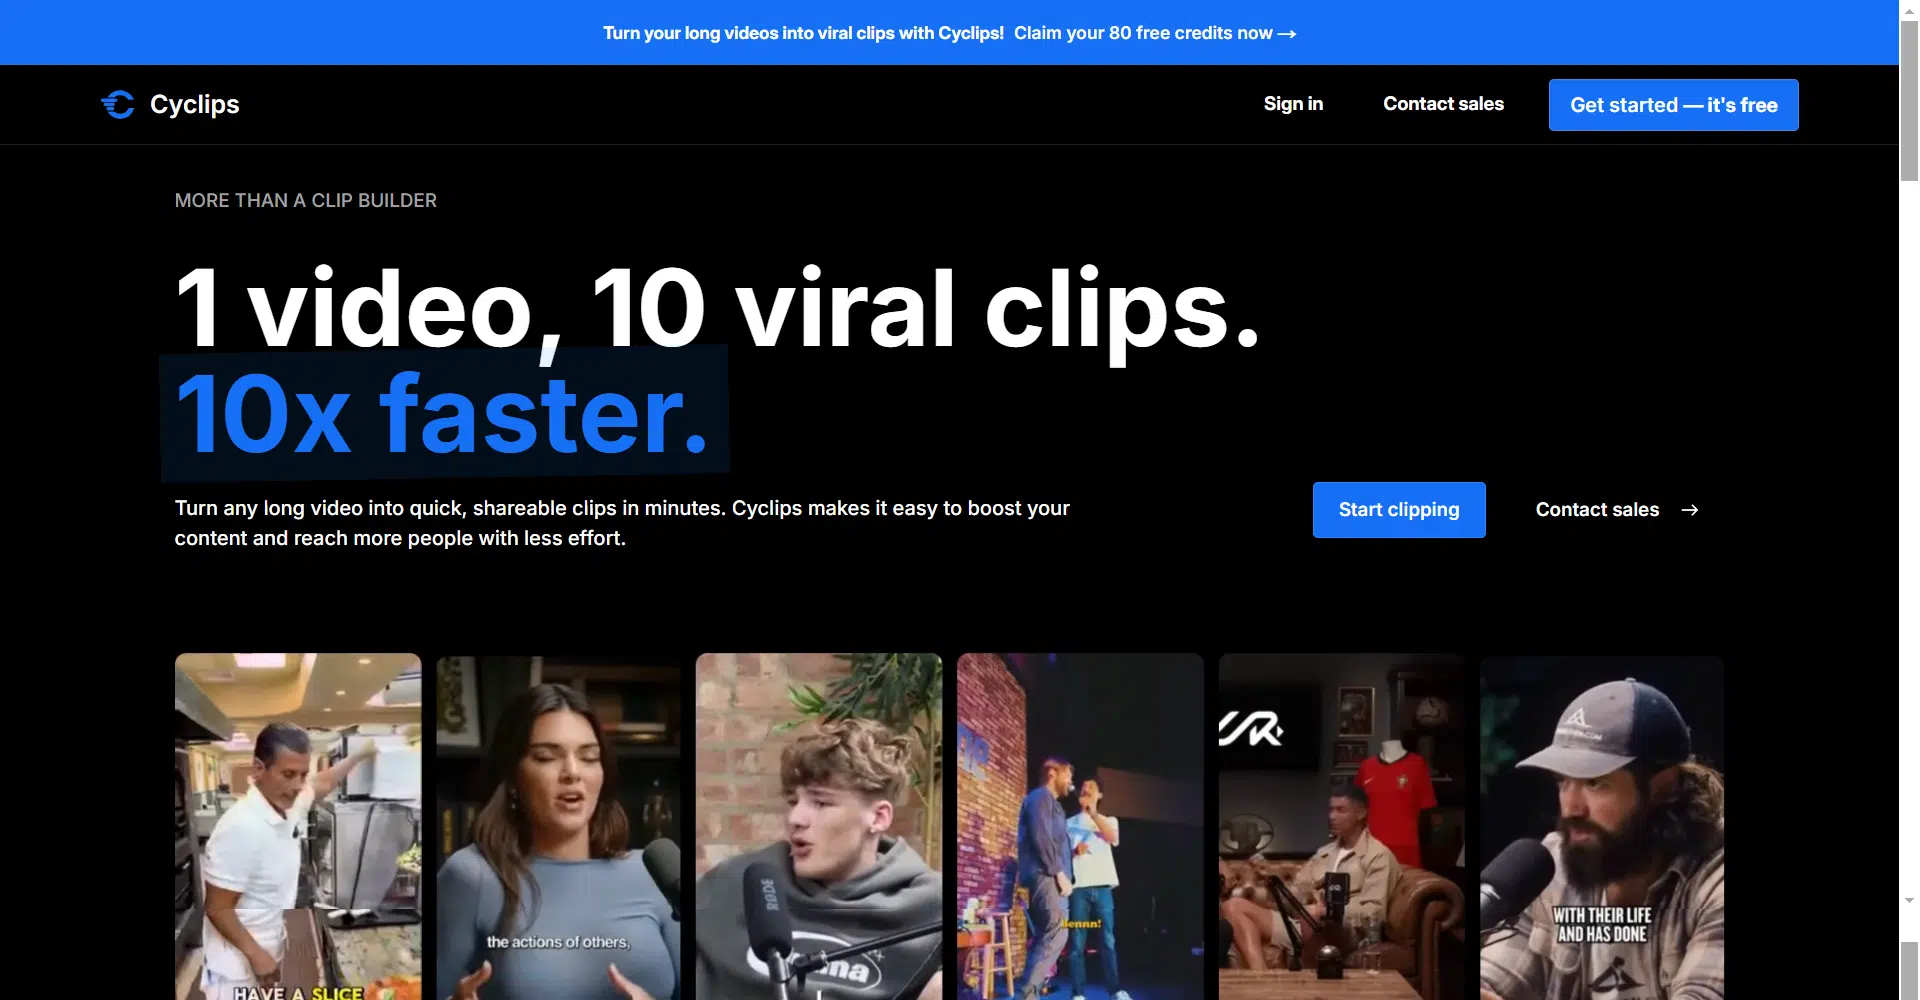
Task: Click the Cyclips brand name text
Action: coord(194,104)
